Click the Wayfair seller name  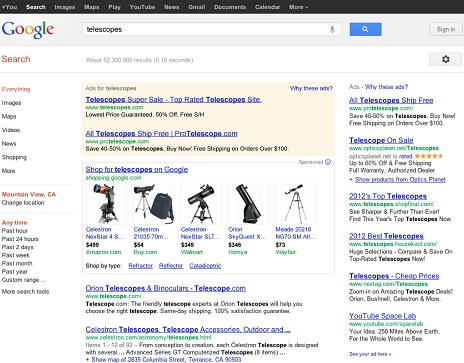point(286,252)
